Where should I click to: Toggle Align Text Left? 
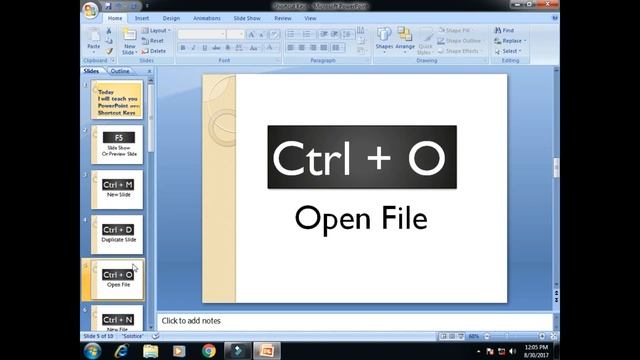coord(291,48)
